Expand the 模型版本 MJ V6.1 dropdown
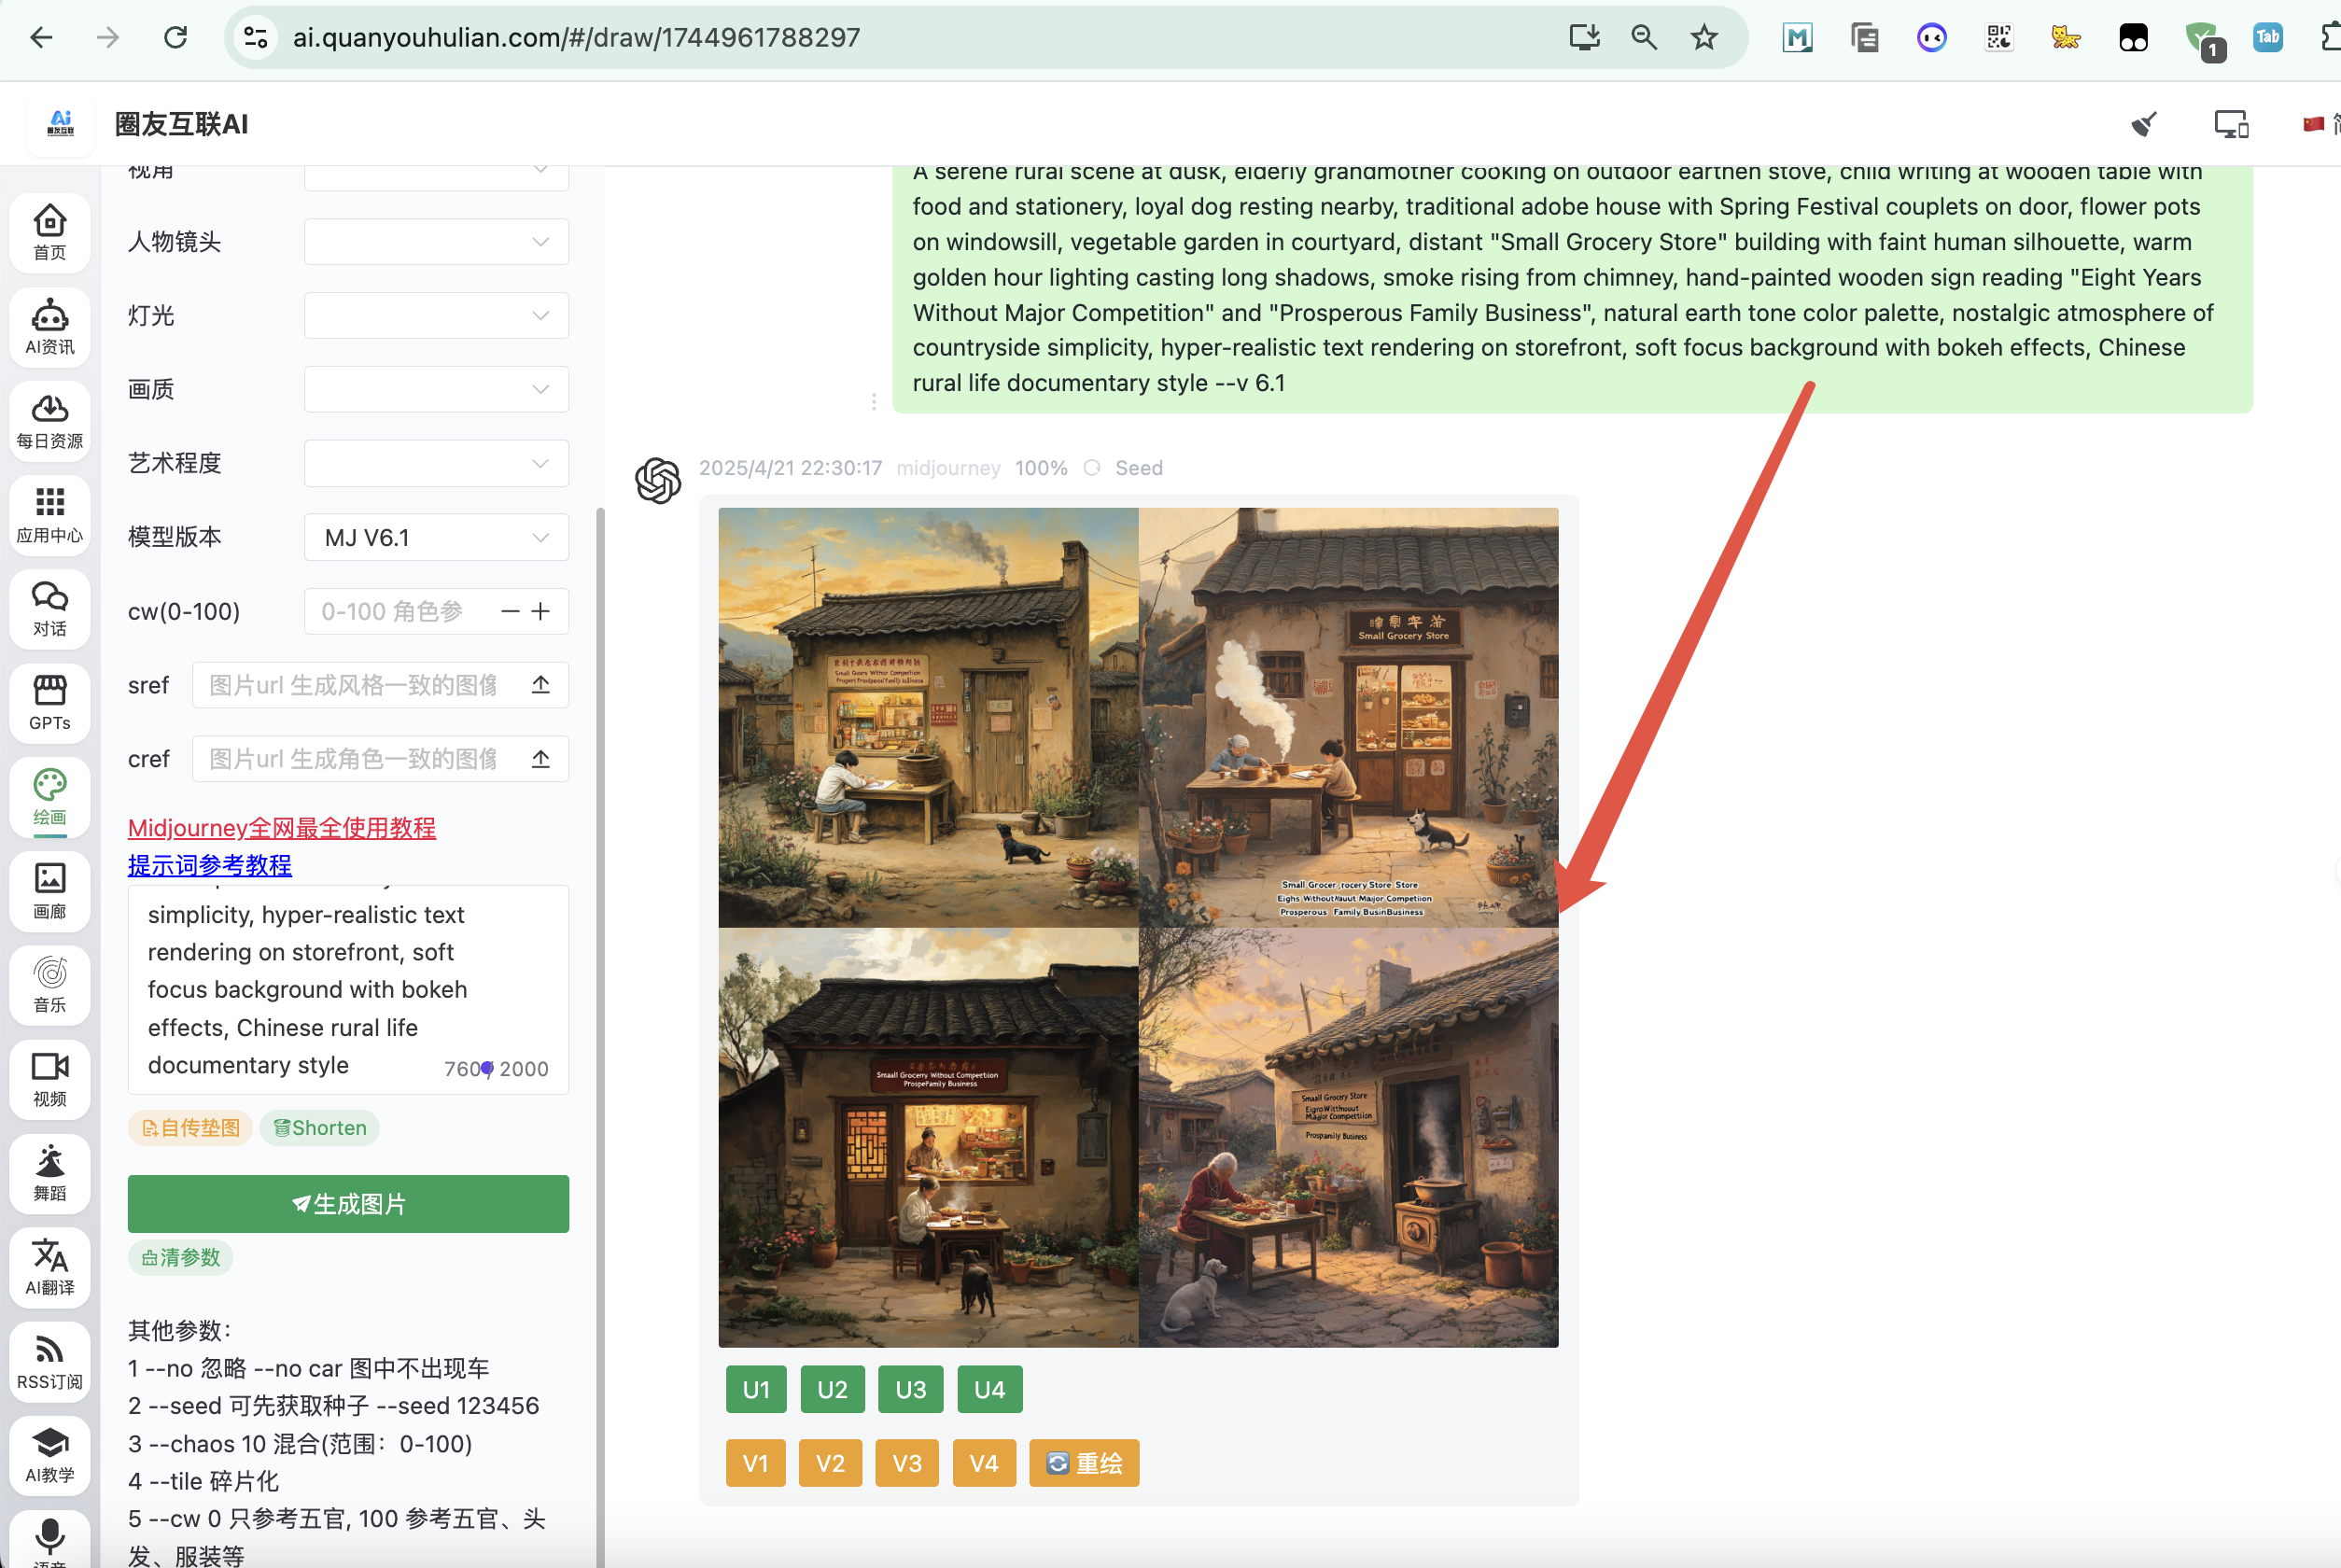Image resolution: width=2341 pixels, height=1568 pixels. [x=436, y=538]
